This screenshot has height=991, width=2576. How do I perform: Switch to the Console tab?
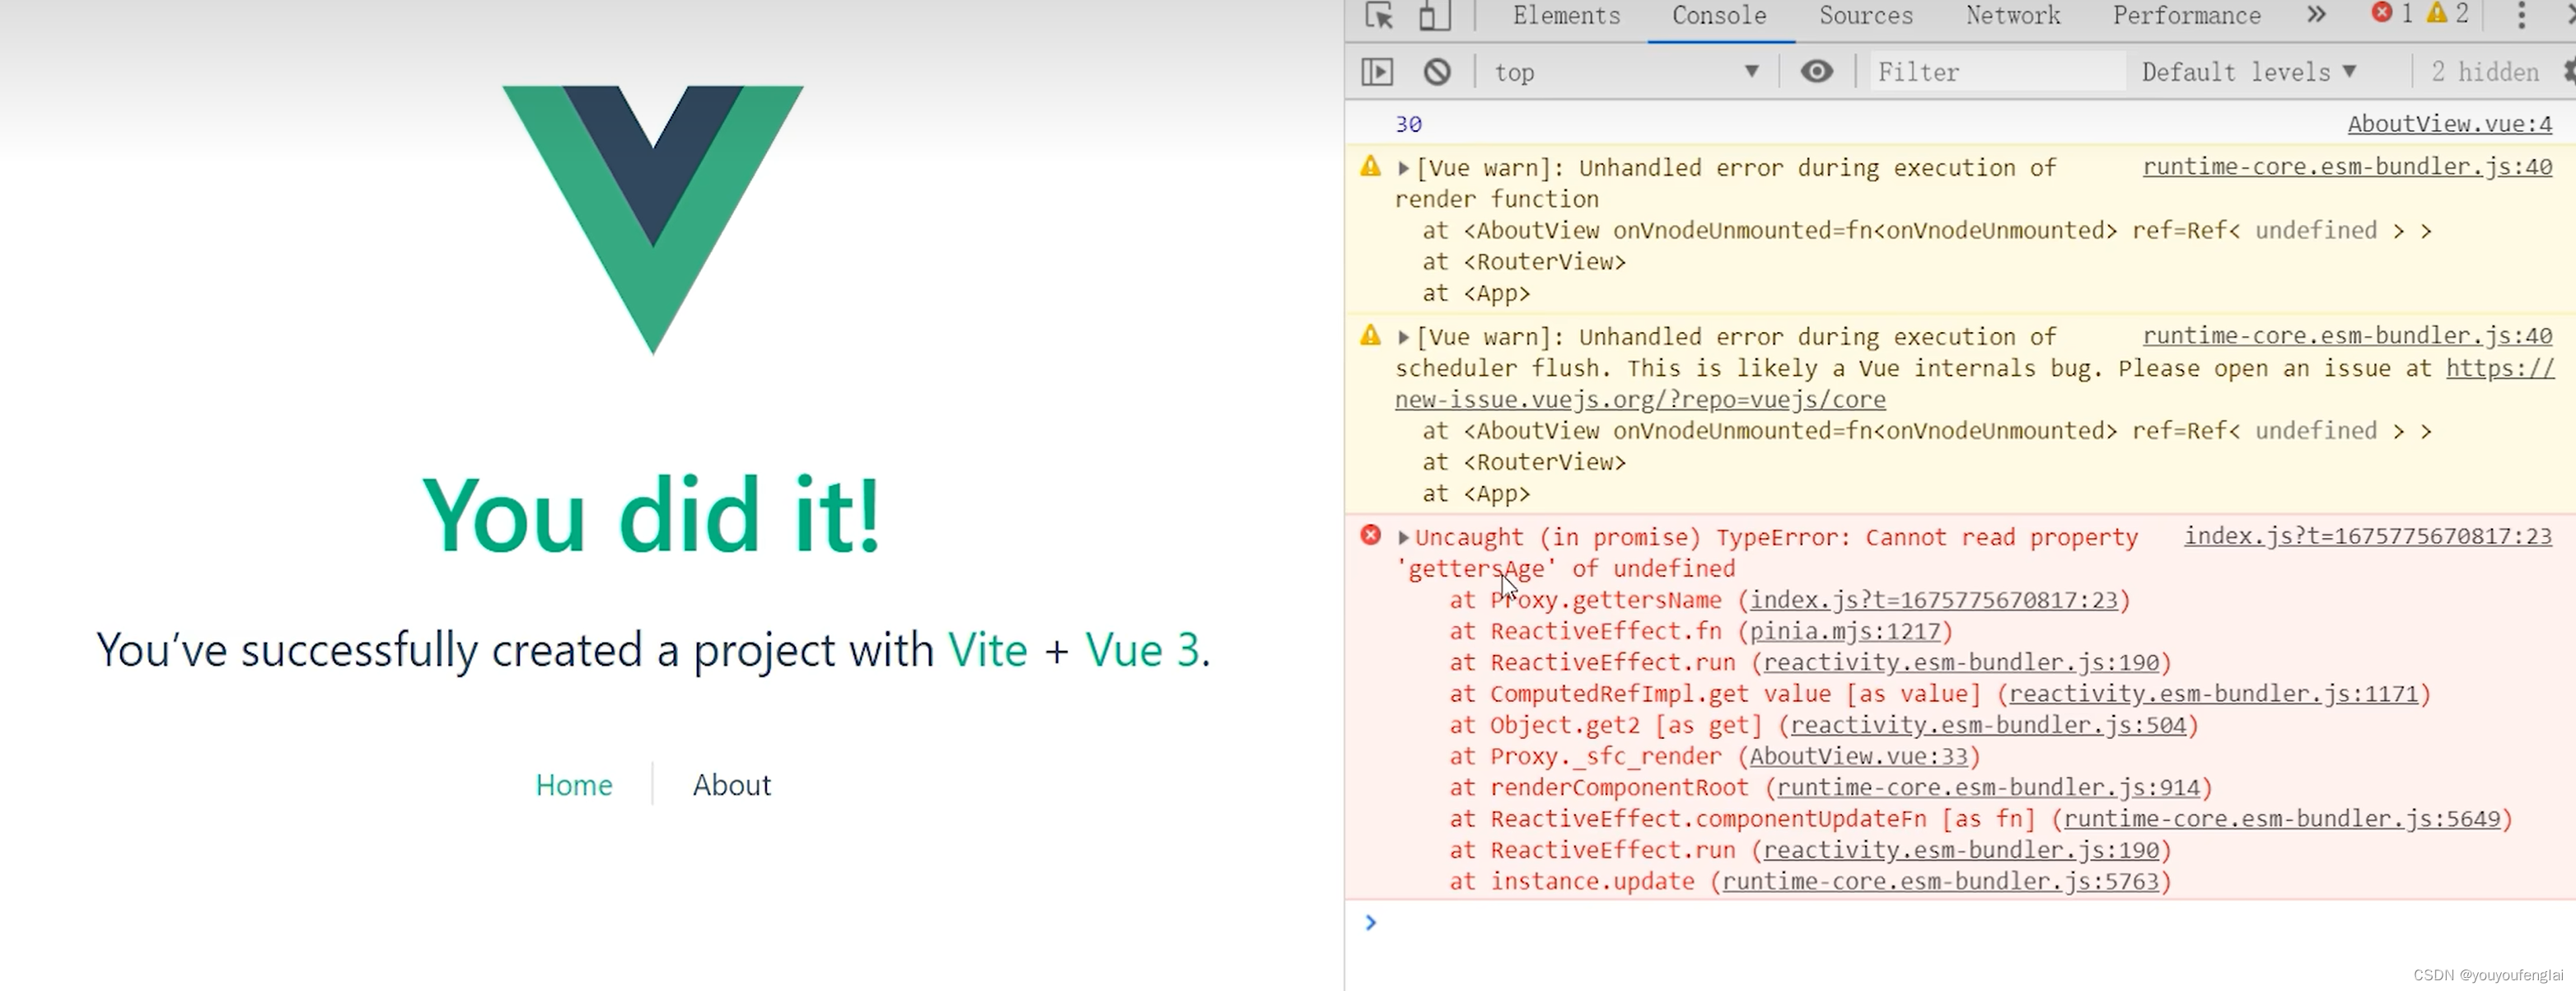[1719, 15]
